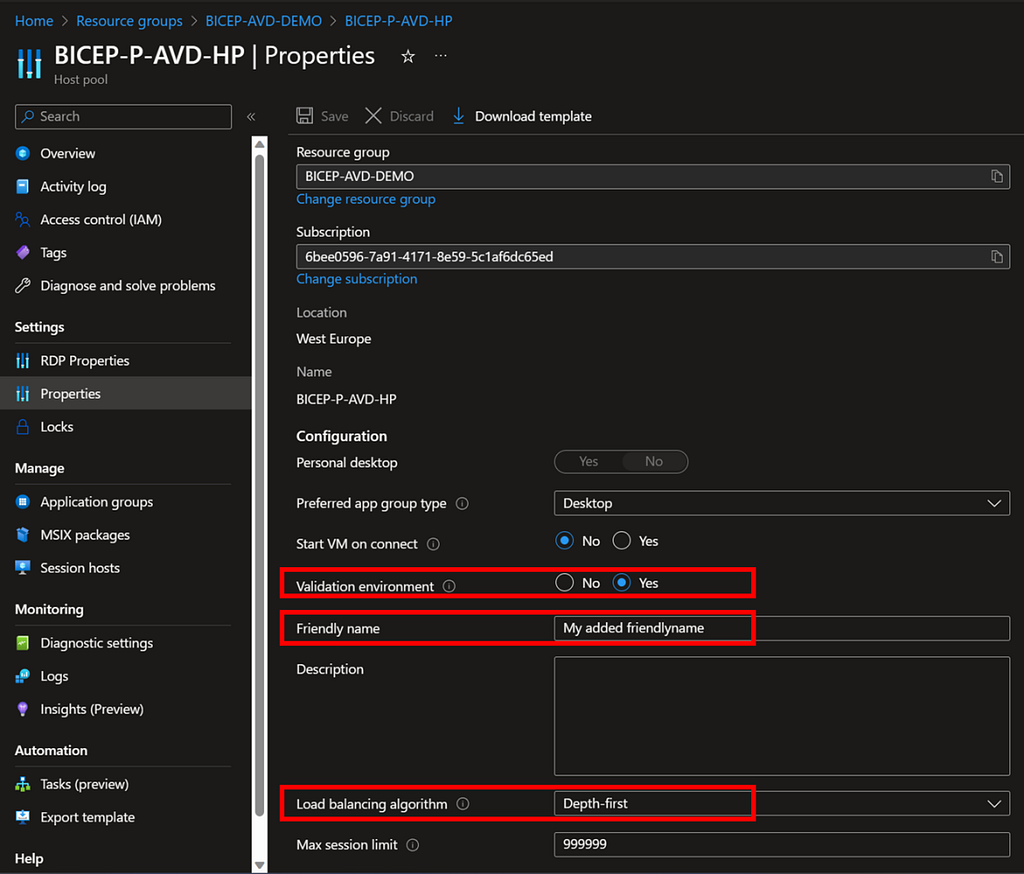The height and width of the screenshot is (874, 1024).
Task: Click the Session hosts monitor icon
Action: tap(23, 568)
